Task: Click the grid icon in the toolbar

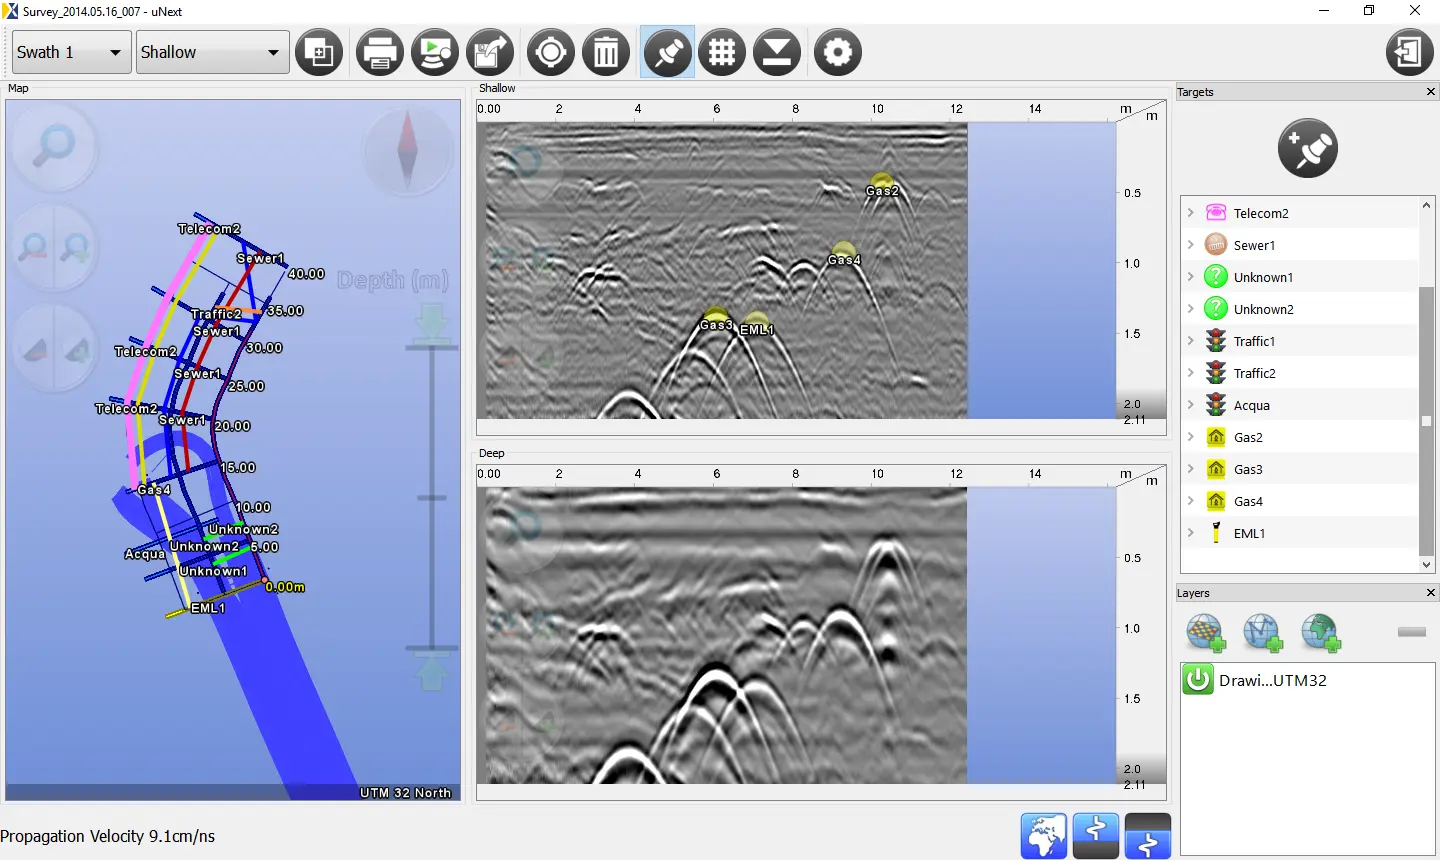Action: coord(722,52)
